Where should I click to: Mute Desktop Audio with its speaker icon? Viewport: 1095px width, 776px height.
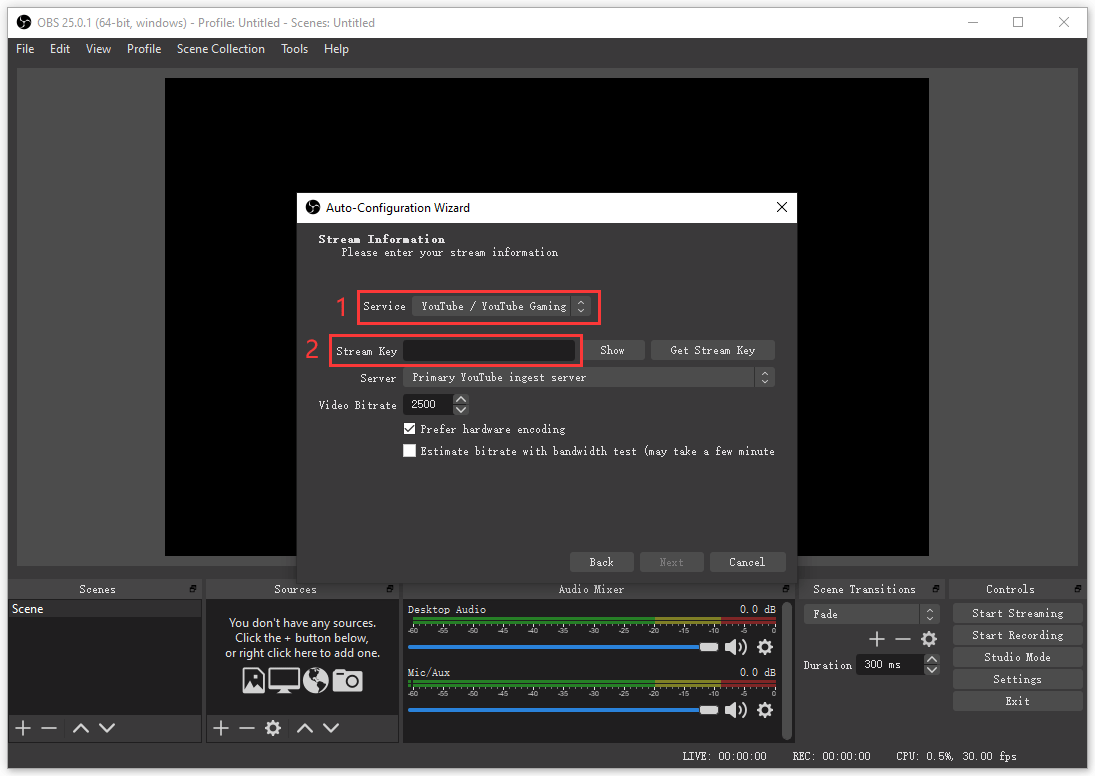735,647
